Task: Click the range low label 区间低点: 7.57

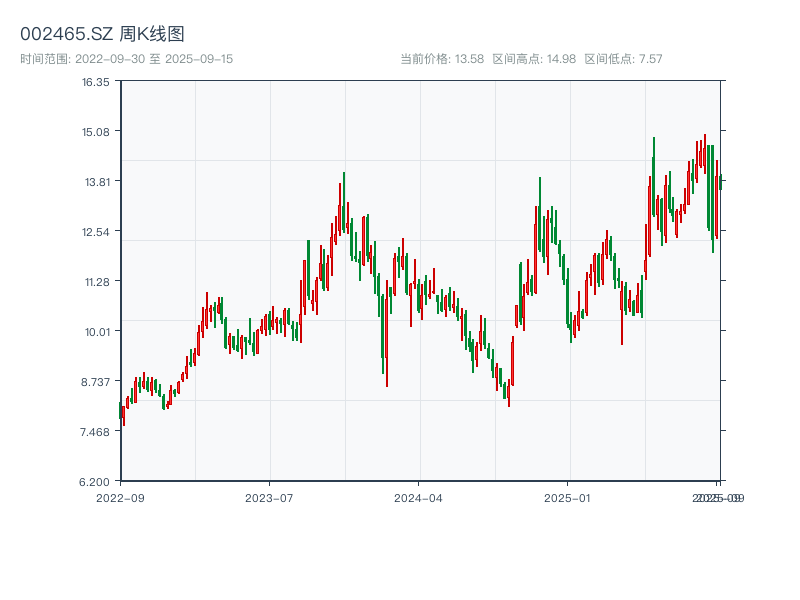Action: (x=623, y=59)
